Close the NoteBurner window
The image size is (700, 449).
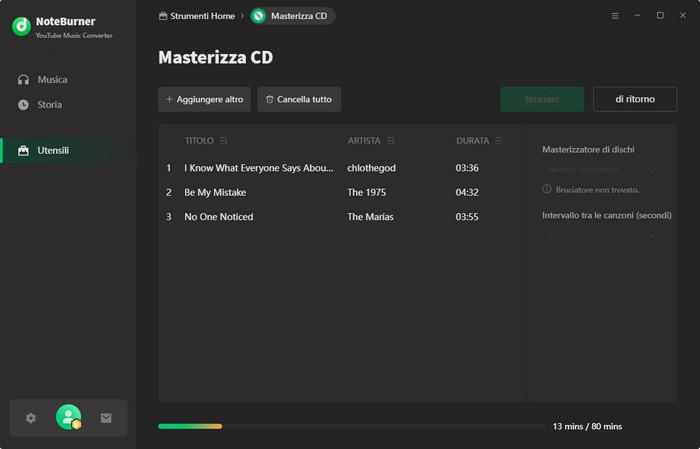pyautogui.click(x=683, y=15)
